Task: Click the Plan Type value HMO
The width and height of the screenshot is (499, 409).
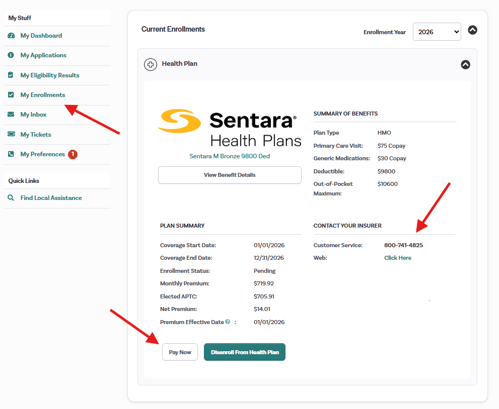Action: [x=384, y=133]
